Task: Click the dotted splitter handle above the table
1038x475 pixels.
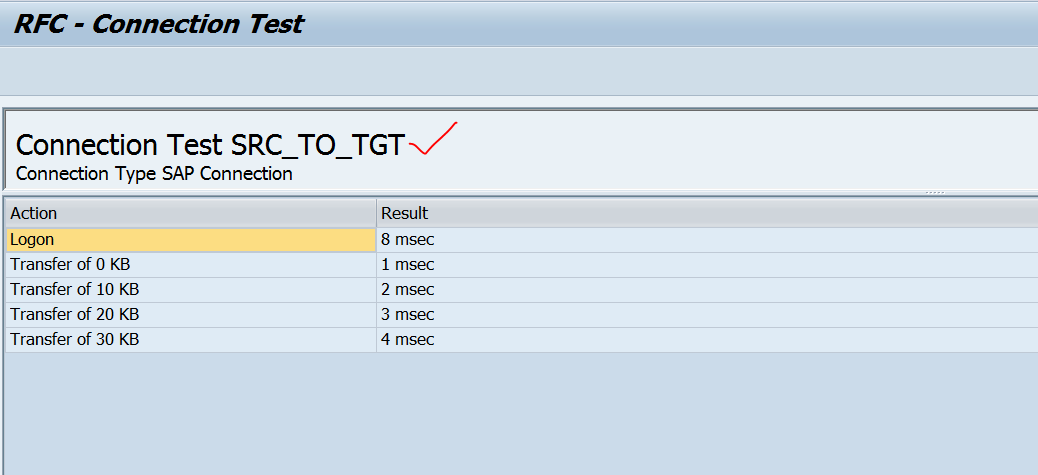Action: [x=934, y=193]
